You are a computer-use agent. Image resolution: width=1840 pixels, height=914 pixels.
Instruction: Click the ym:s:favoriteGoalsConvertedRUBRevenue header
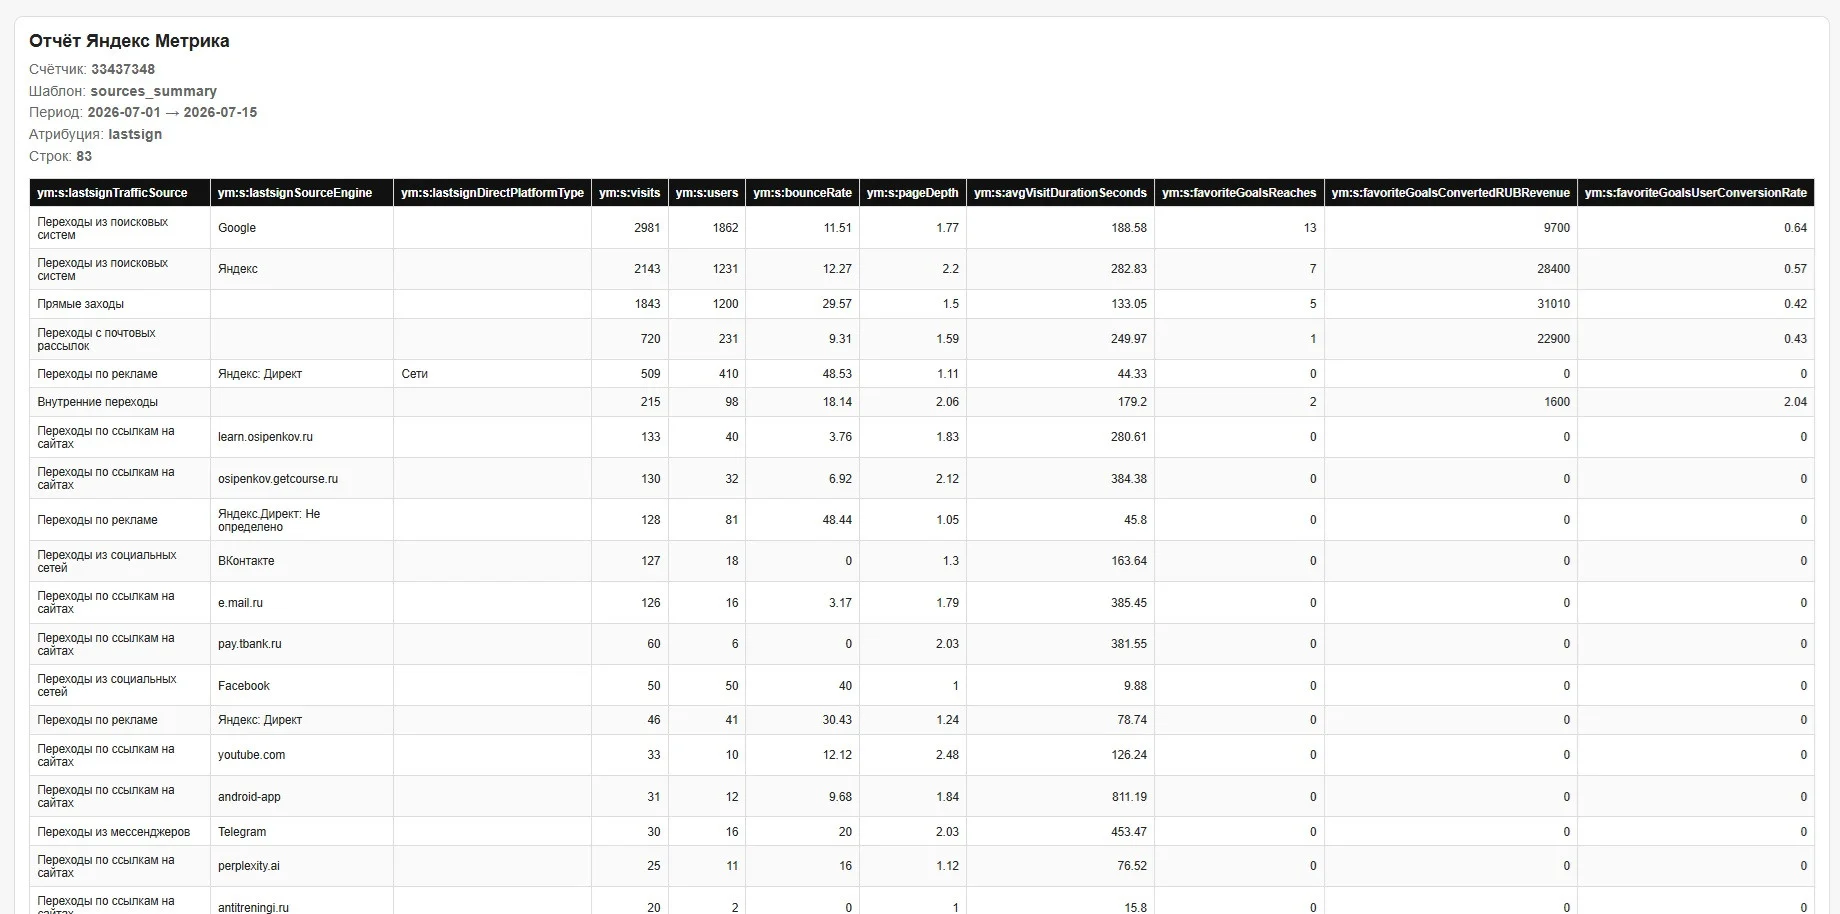pos(1451,193)
